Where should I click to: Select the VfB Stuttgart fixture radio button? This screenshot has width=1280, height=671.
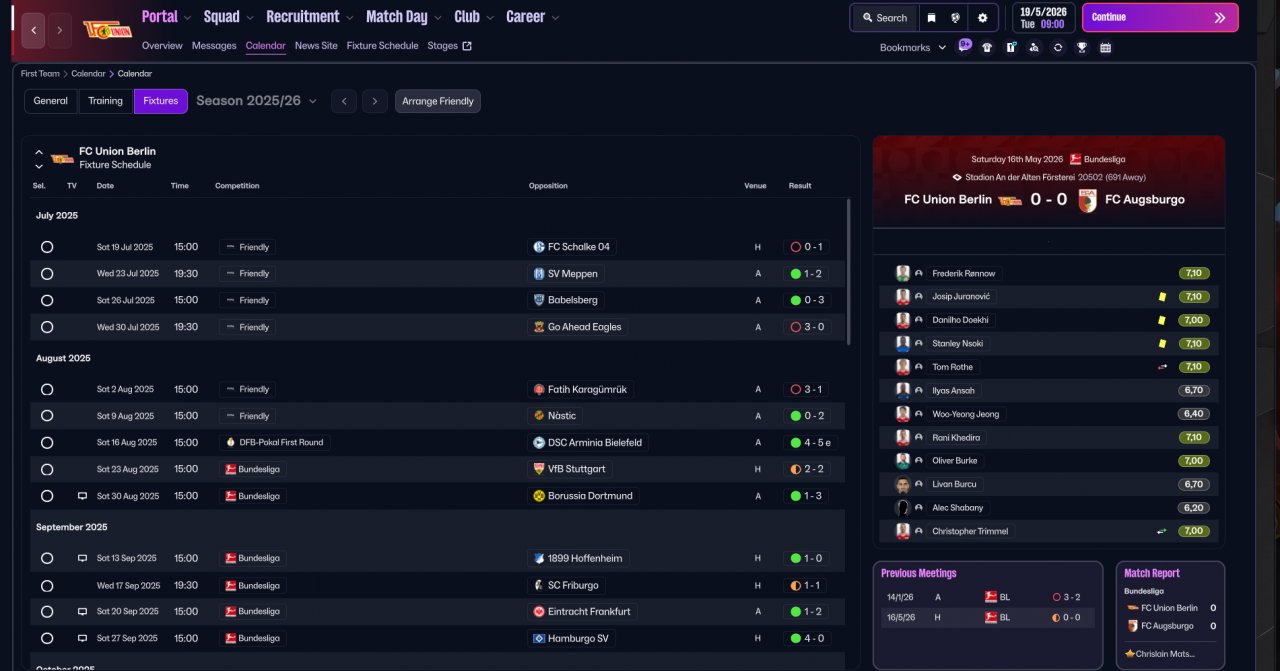click(x=47, y=469)
